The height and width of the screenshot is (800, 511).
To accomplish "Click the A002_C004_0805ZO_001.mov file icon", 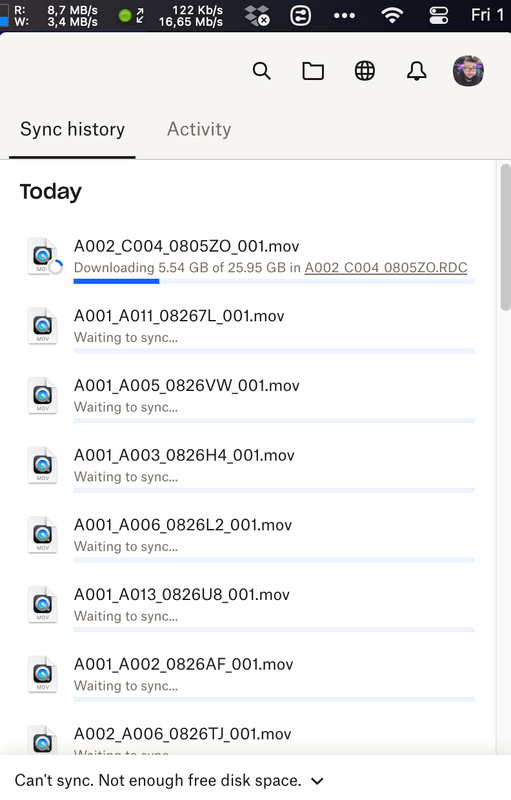I will coord(43,256).
